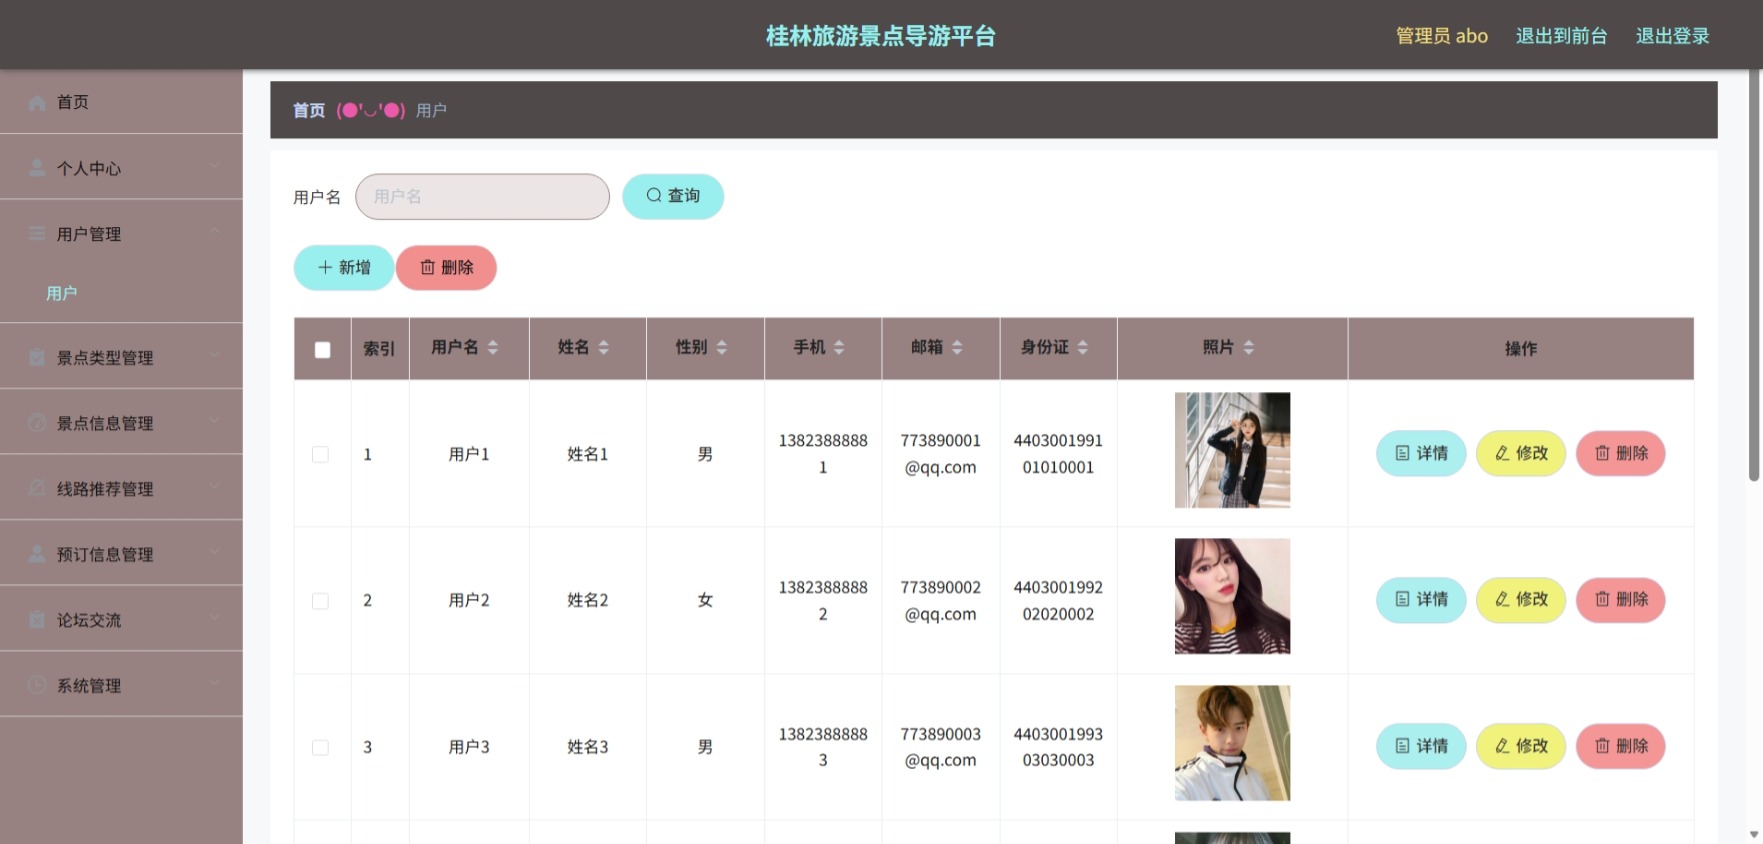View 详情 for 用户3
The height and width of the screenshot is (844, 1763).
coord(1421,746)
